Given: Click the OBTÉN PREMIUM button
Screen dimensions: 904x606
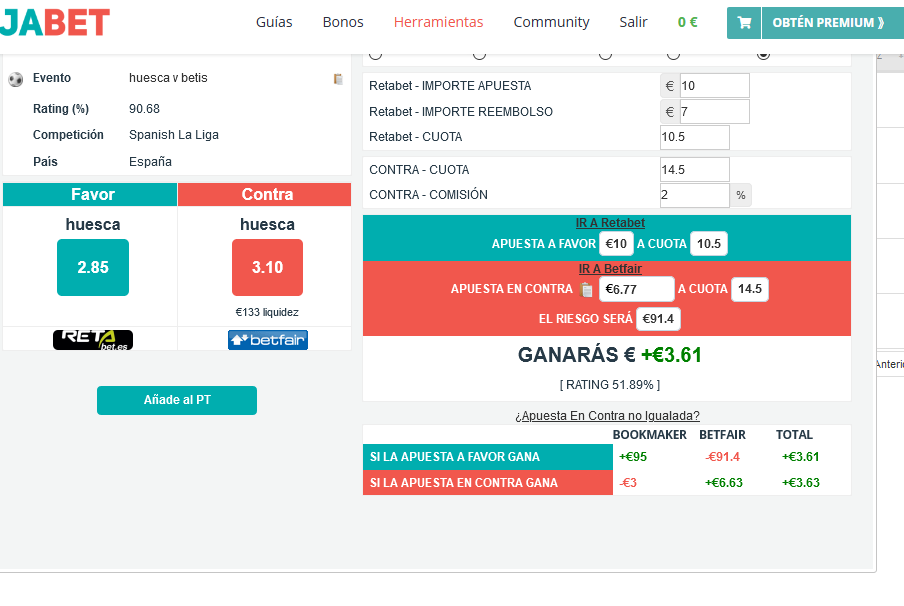Looking at the screenshot, I should click(833, 22).
